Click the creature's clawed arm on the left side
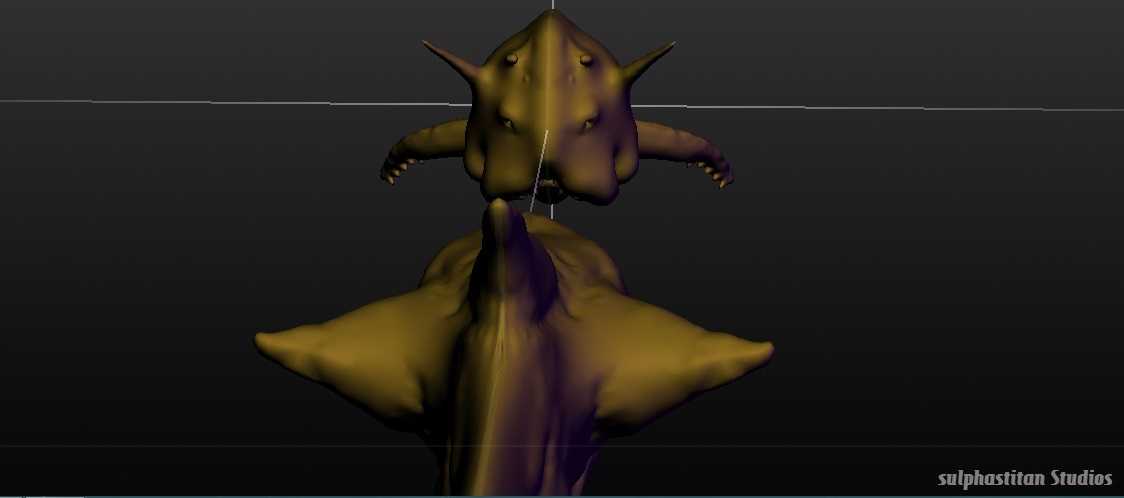Viewport: 1124px width, 498px height. pos(423,152)
